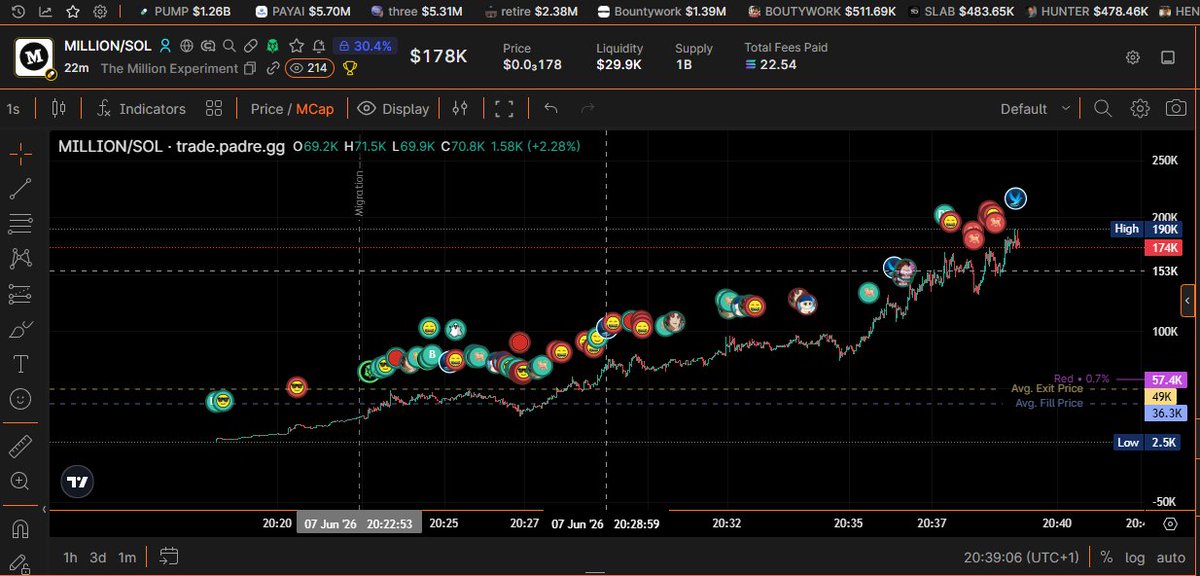Open timezone menu at 20:39:06 (UTC+1)
The height and width of the screenshot is (576, 1200).
pyautogui.click(x=1023, y=556)
